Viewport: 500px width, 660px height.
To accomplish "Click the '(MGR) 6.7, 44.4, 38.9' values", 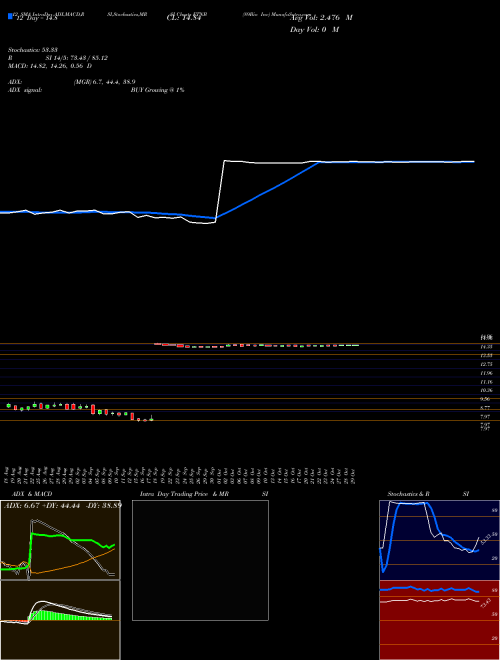I will click(x=104, y=82).
